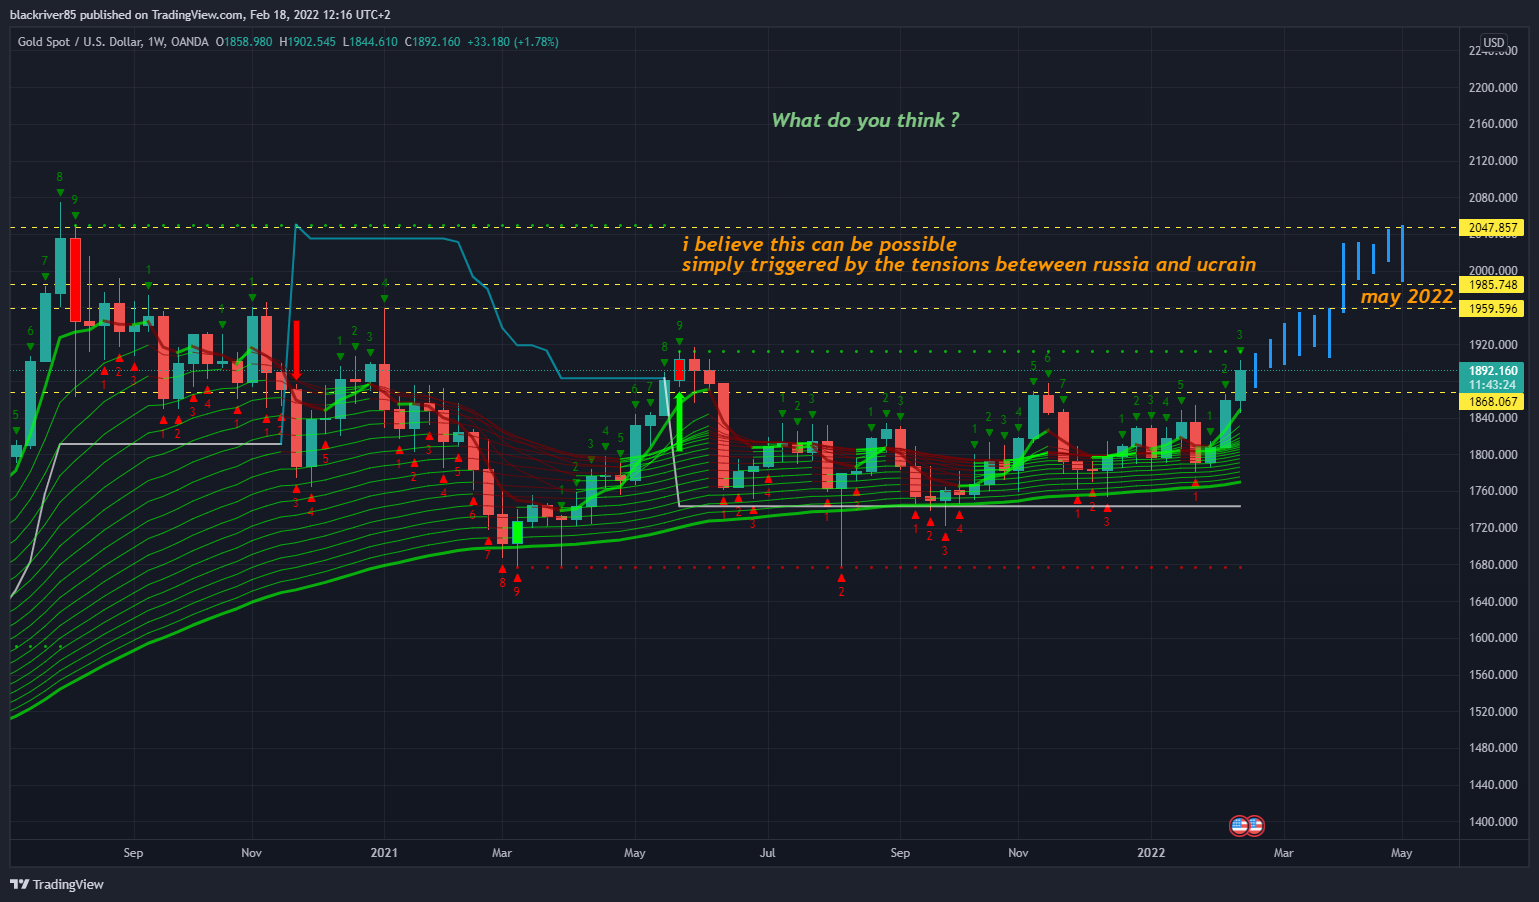Image resolution: width=1539 pixels, height=902 pixels.
Task: Click the Mar label right after 2022
Action: coord(1283,853)
